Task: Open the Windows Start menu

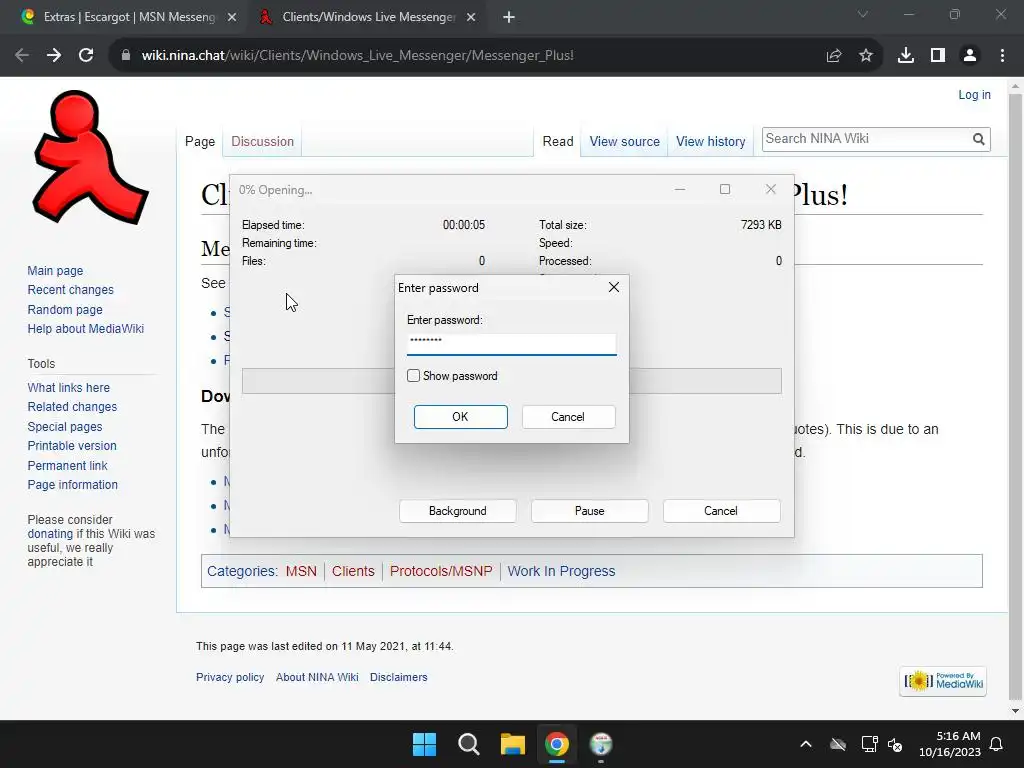Action: coord(424,744)
